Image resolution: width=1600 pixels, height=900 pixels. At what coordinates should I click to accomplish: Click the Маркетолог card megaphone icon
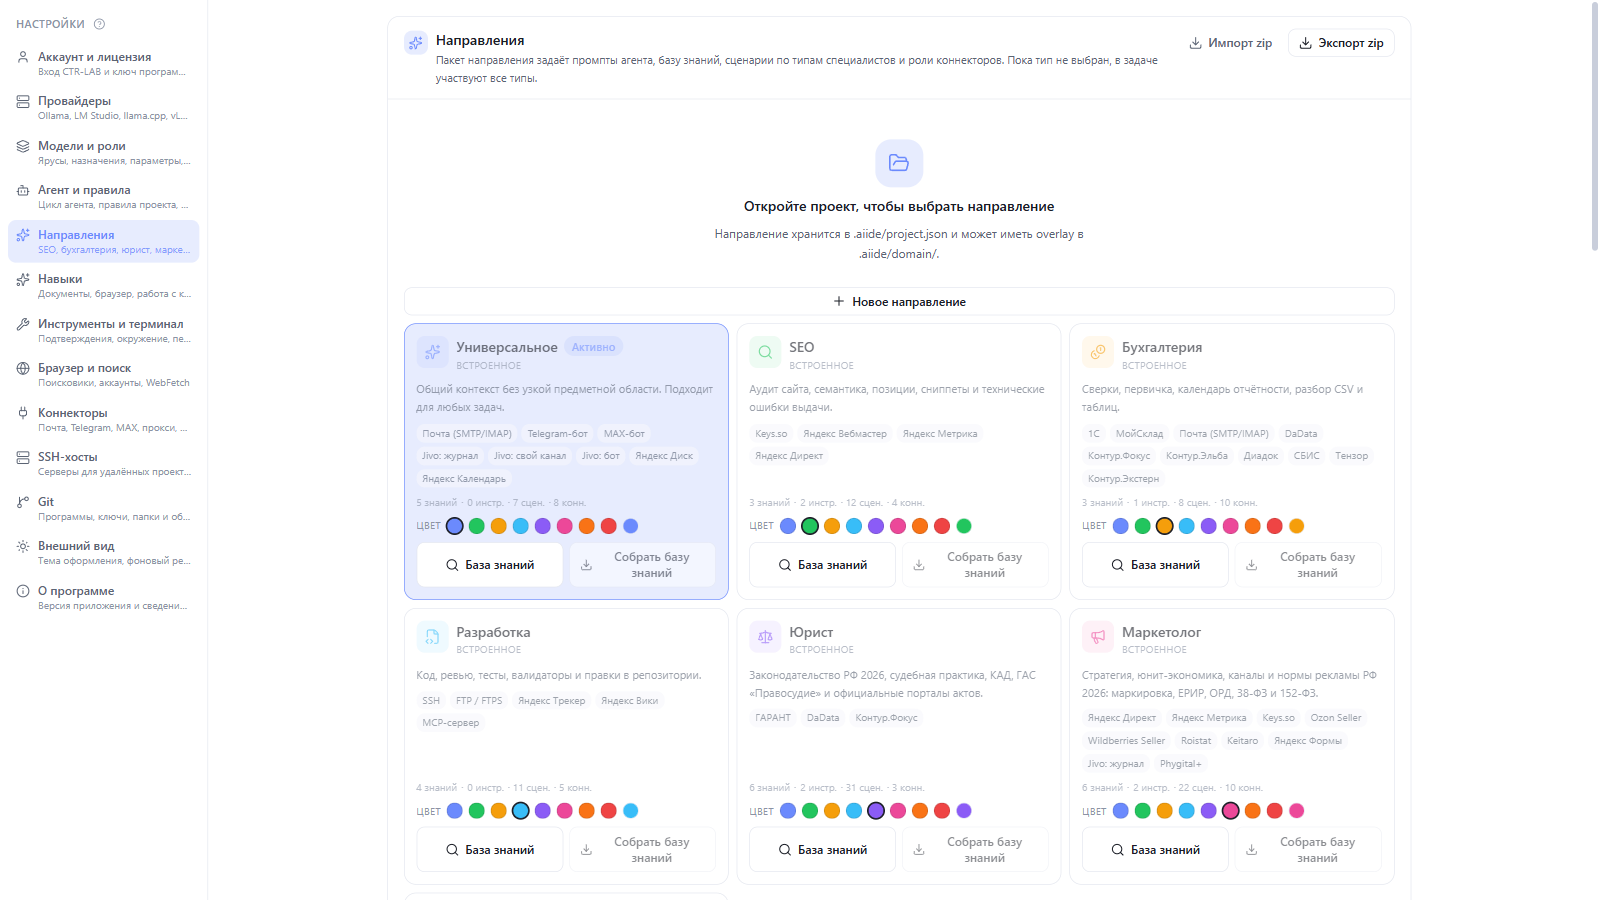coord(1098,637)
